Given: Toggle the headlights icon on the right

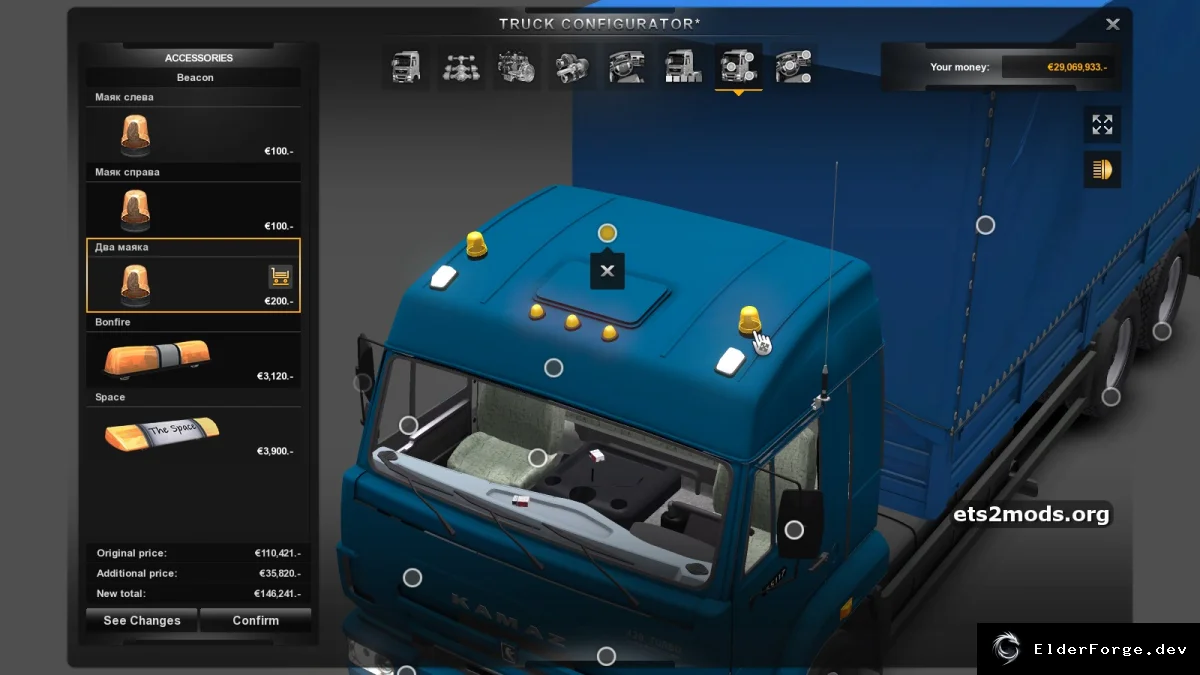Looking at the screenshot, I should pos(1102,169).
